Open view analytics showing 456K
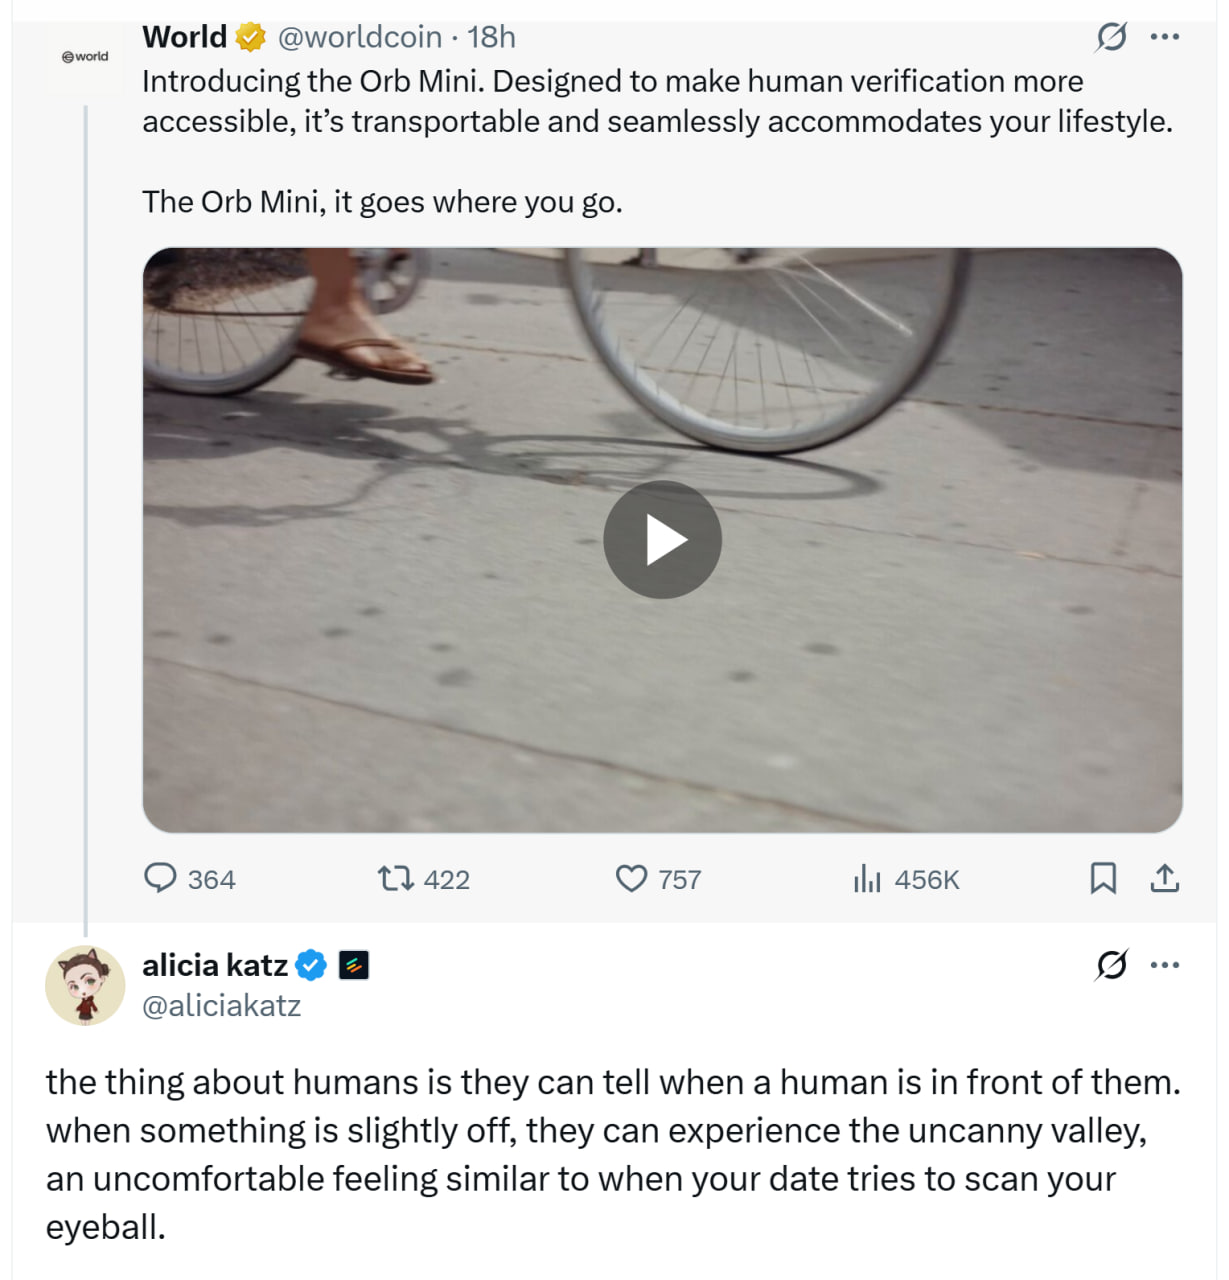 coord(867,879)
